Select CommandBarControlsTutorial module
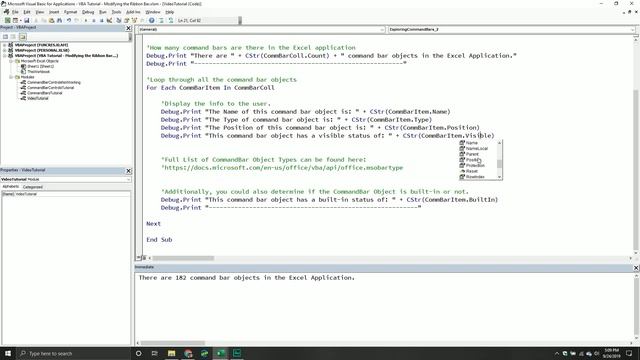The width and height of the screenshot is (640, 360). 50,87
